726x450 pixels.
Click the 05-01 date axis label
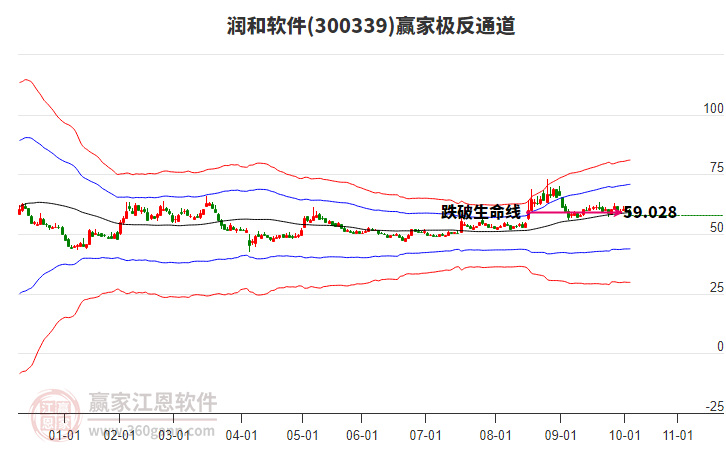pyautogui.click(x=302, y=435)
